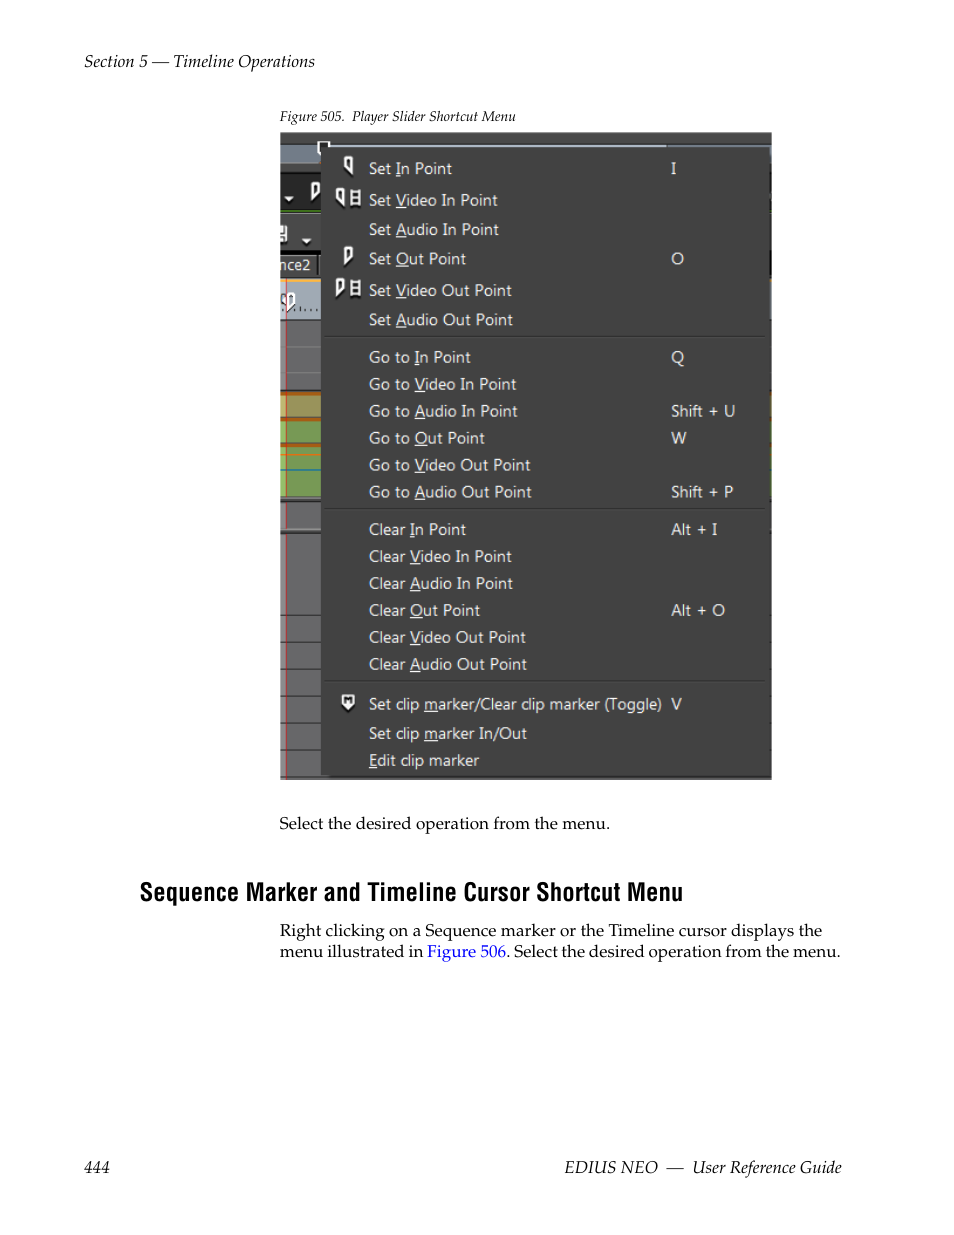
Task: Click the sentence "Select the desired operation from the menu."
Action: coord(444,823)
